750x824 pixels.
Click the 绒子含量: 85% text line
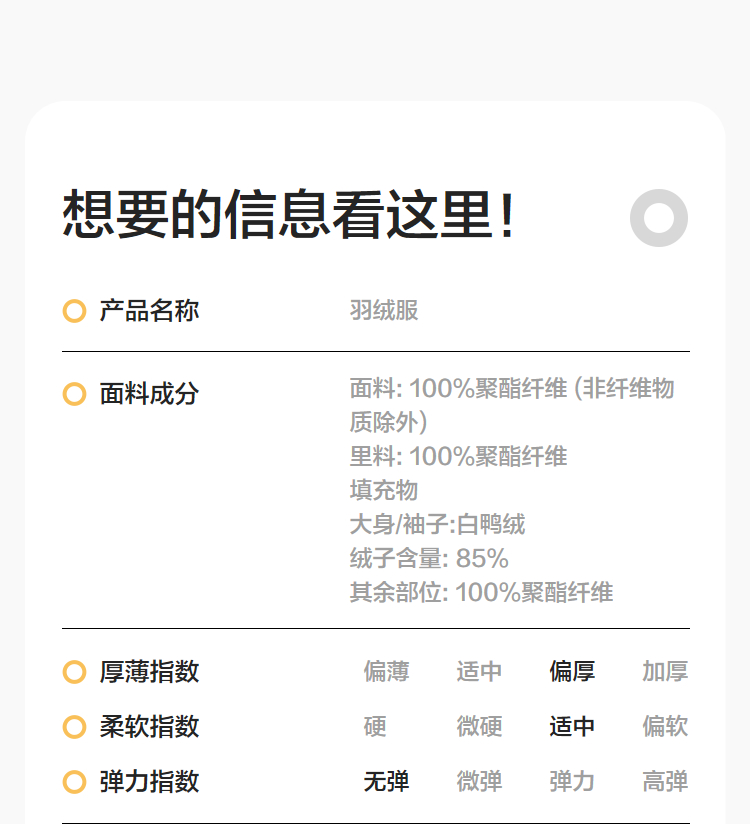[x=429, y=558]
